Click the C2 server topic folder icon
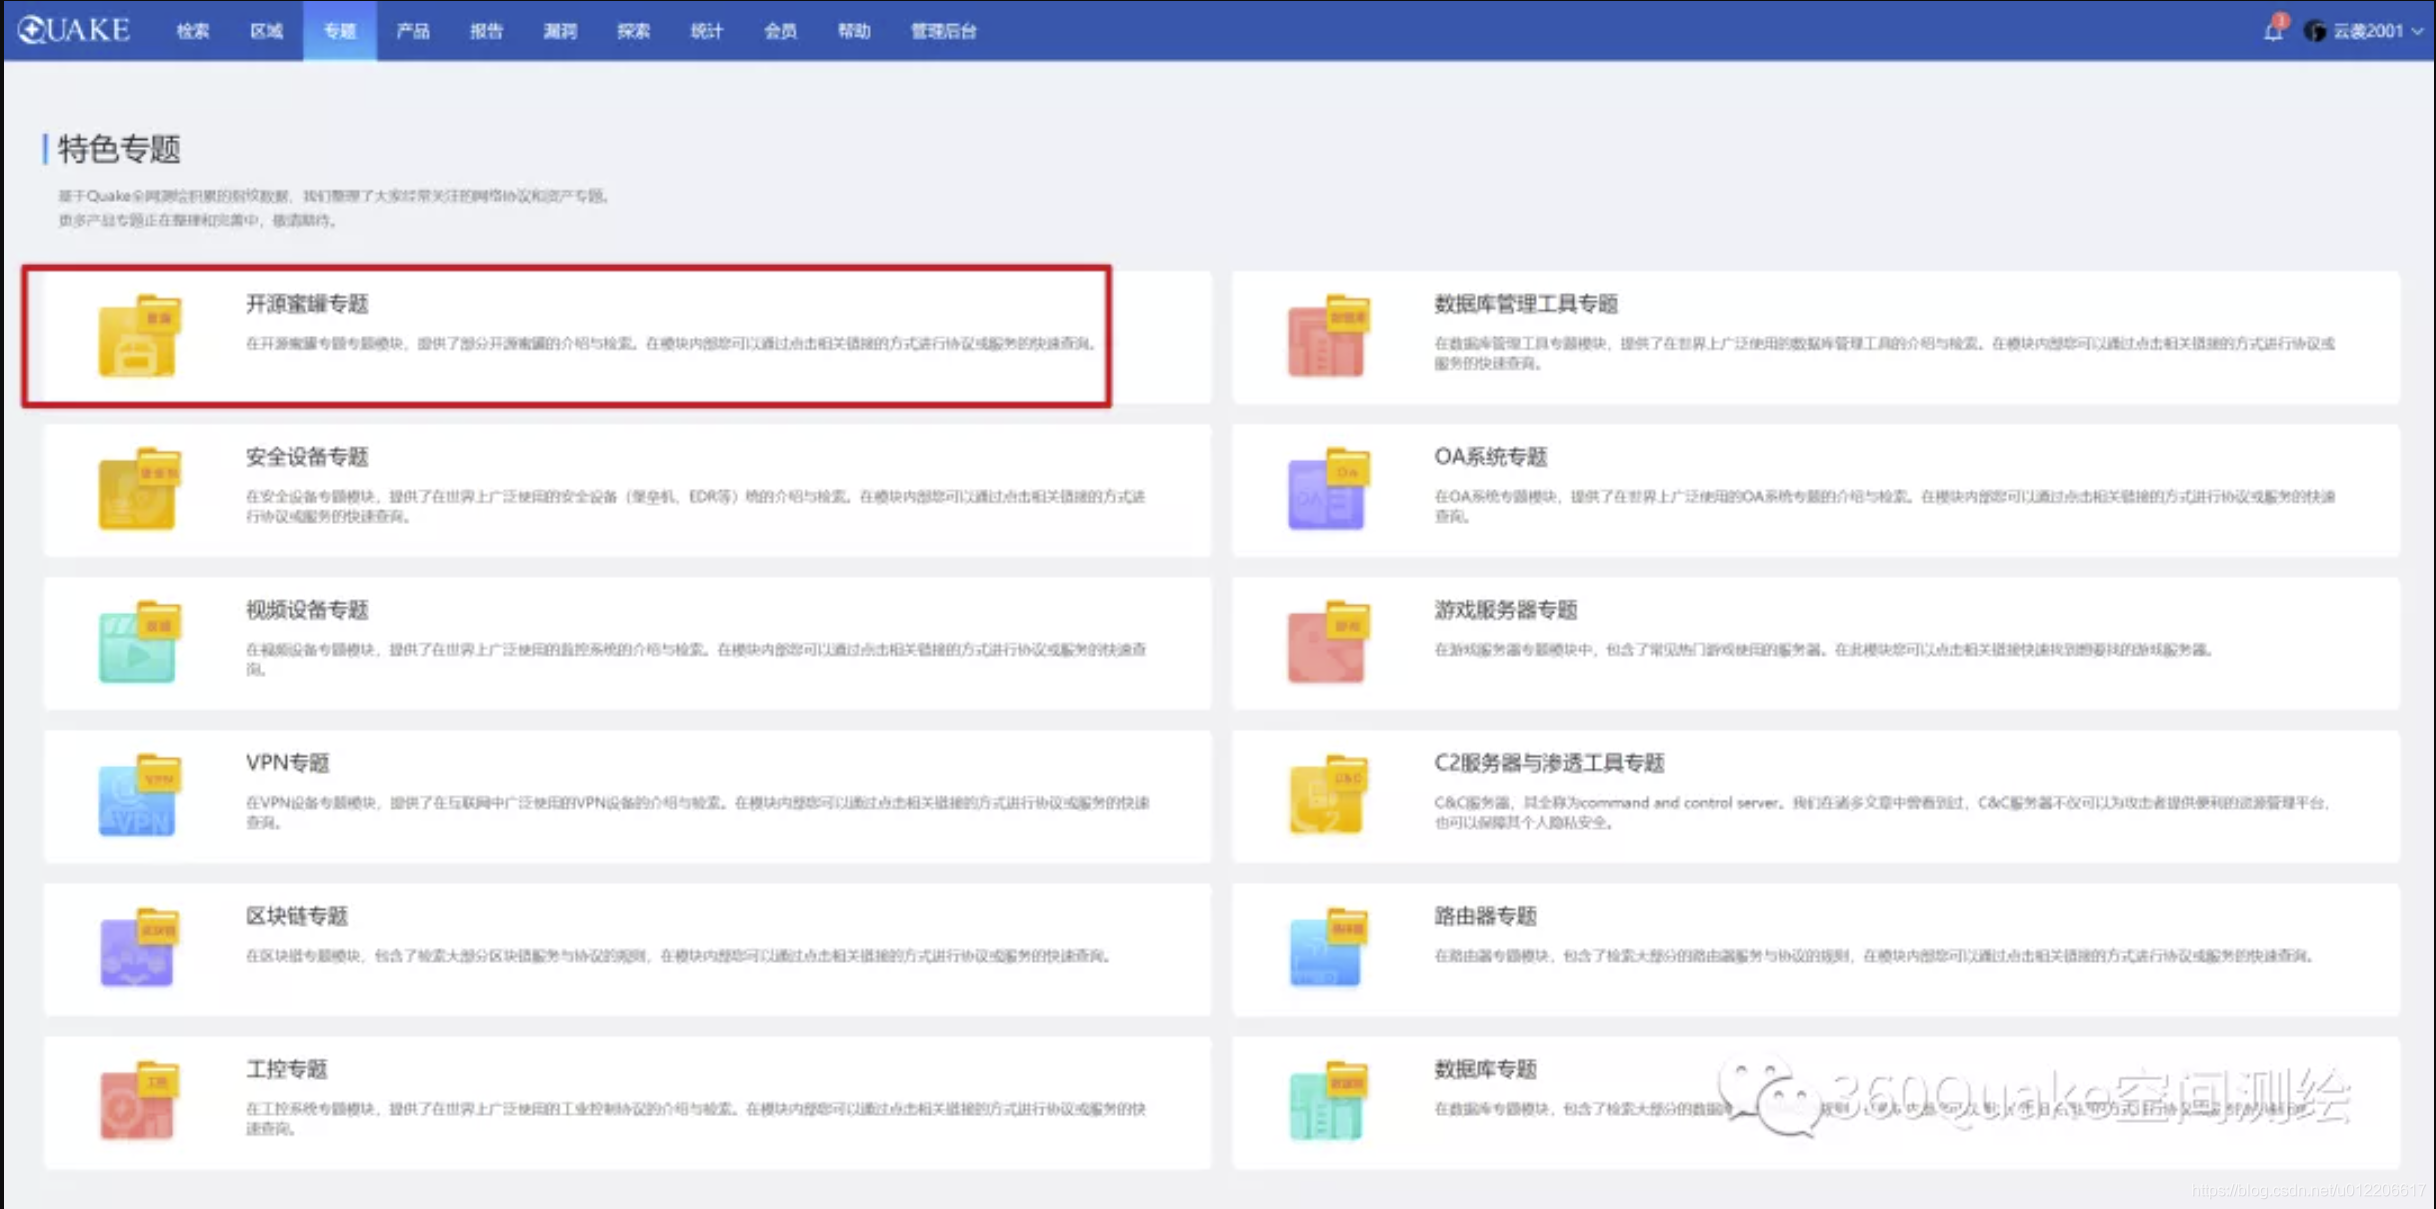This screenshot has height=1209, width=2436. click(x=1327, y=796)
